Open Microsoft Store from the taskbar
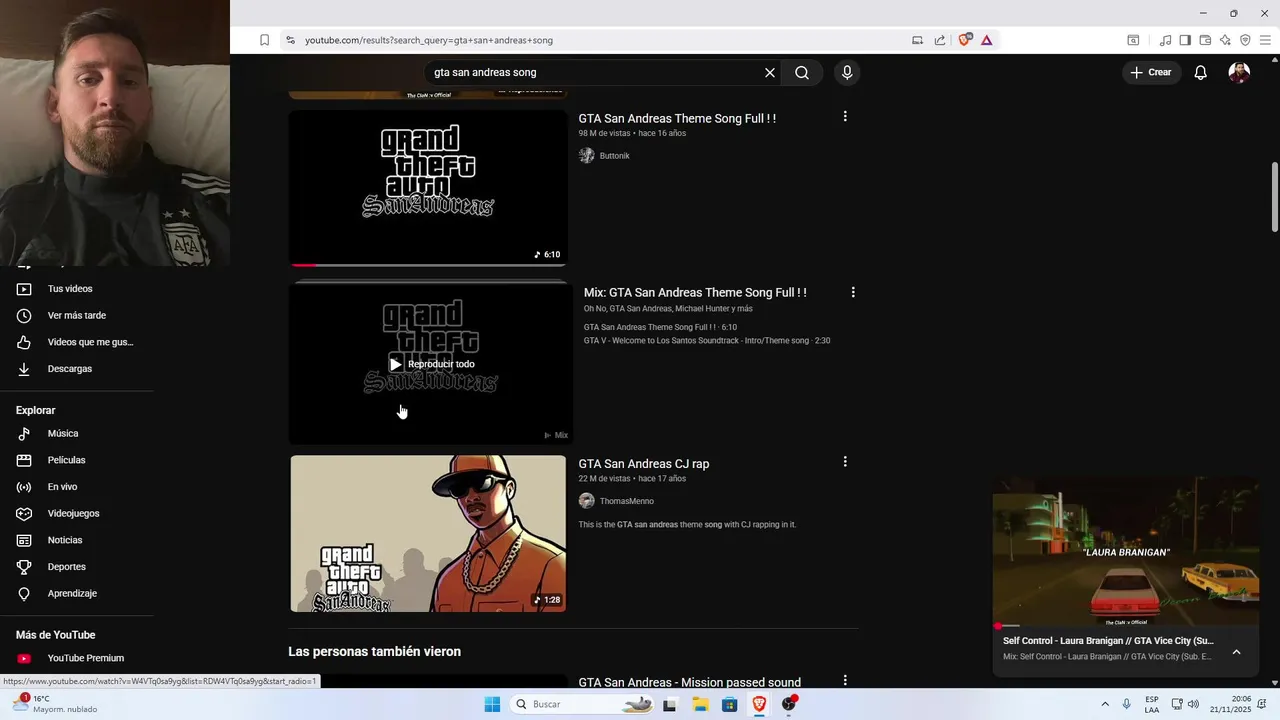Screen dimensions: 1280x720 click(x=729, y=704)
